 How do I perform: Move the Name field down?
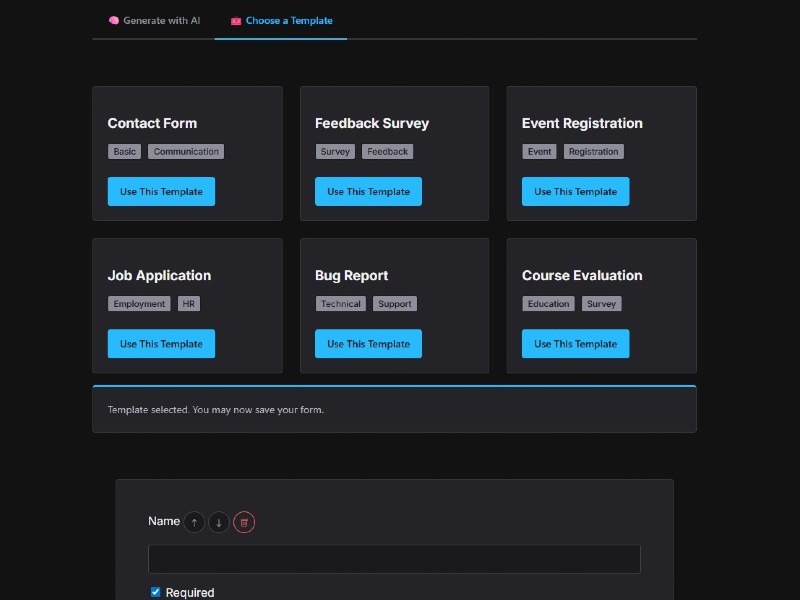click(x=219, y=521)
